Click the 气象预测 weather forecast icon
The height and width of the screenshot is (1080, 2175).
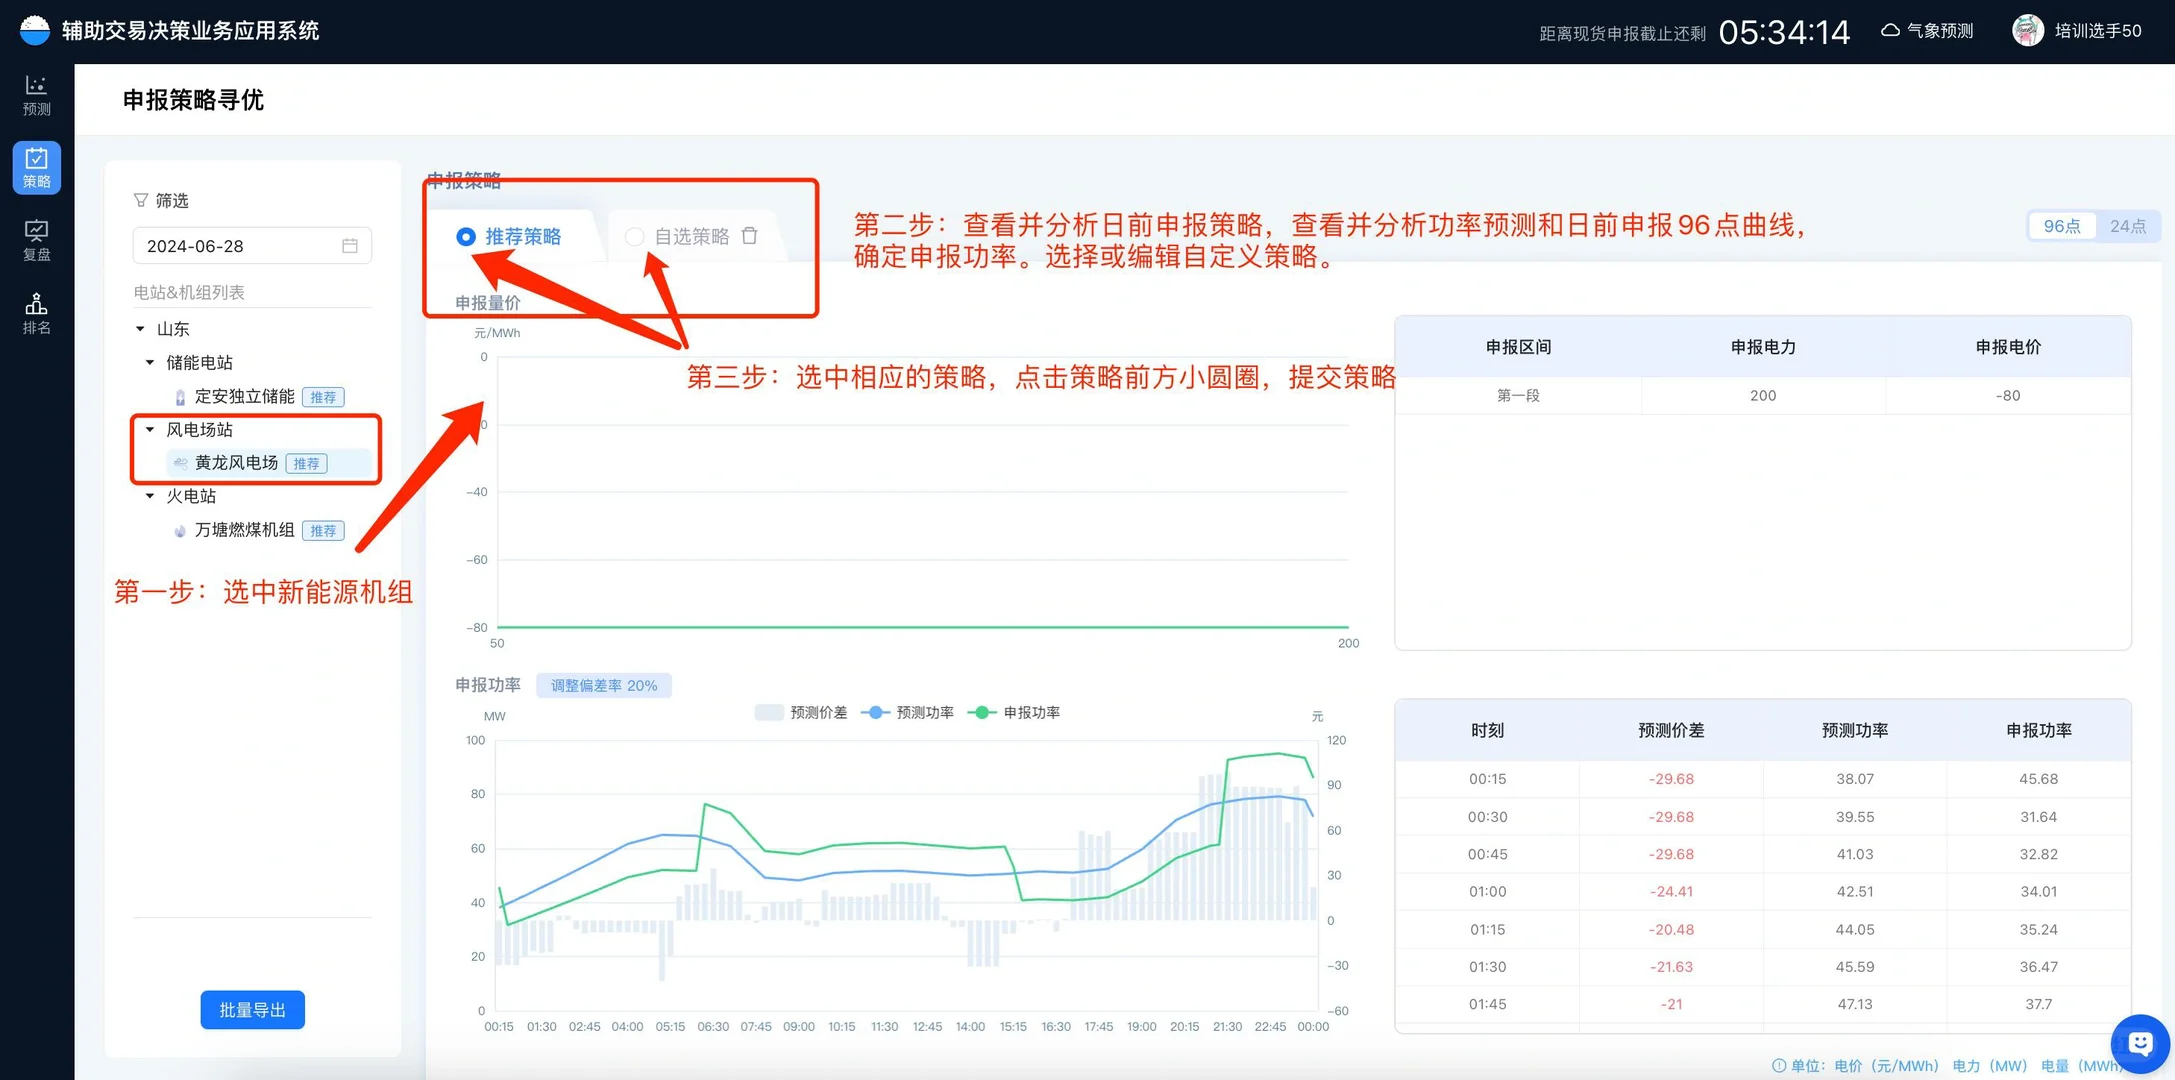click(x=1890, y=30)
